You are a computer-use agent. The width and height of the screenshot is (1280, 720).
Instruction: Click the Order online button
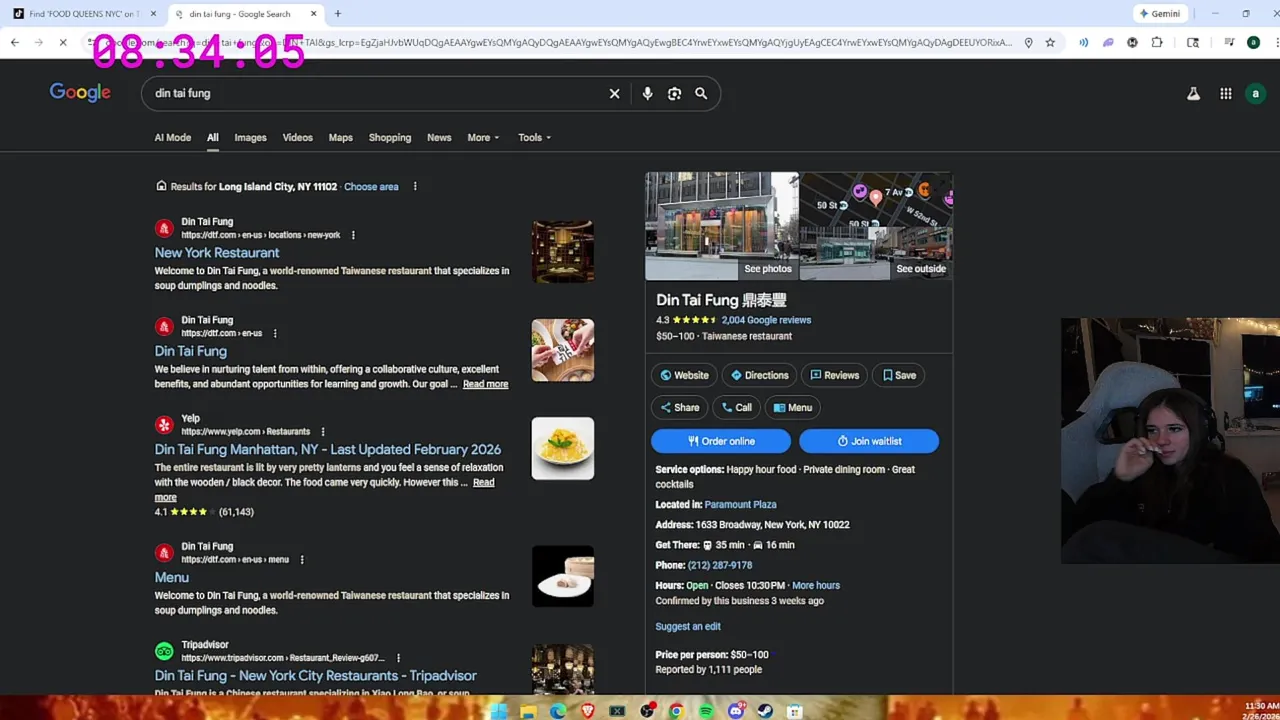pyautogui.click(x=720, y=441)
